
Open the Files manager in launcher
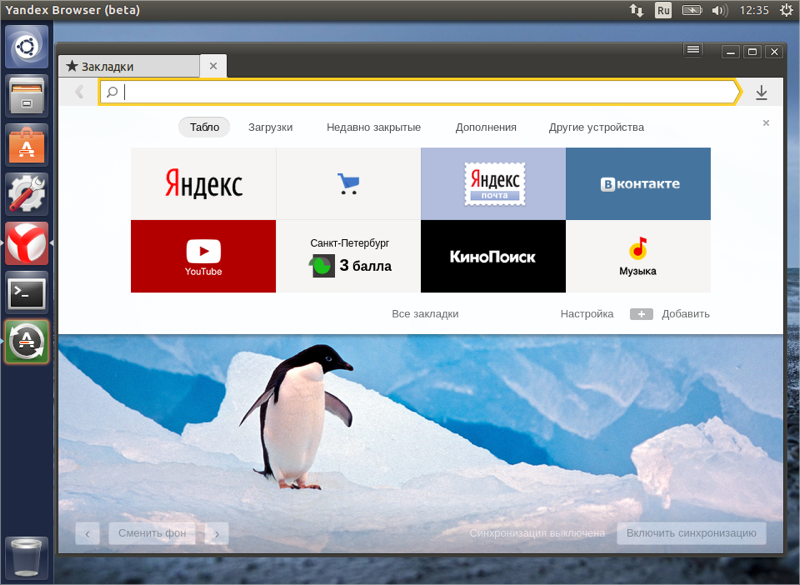27,96
